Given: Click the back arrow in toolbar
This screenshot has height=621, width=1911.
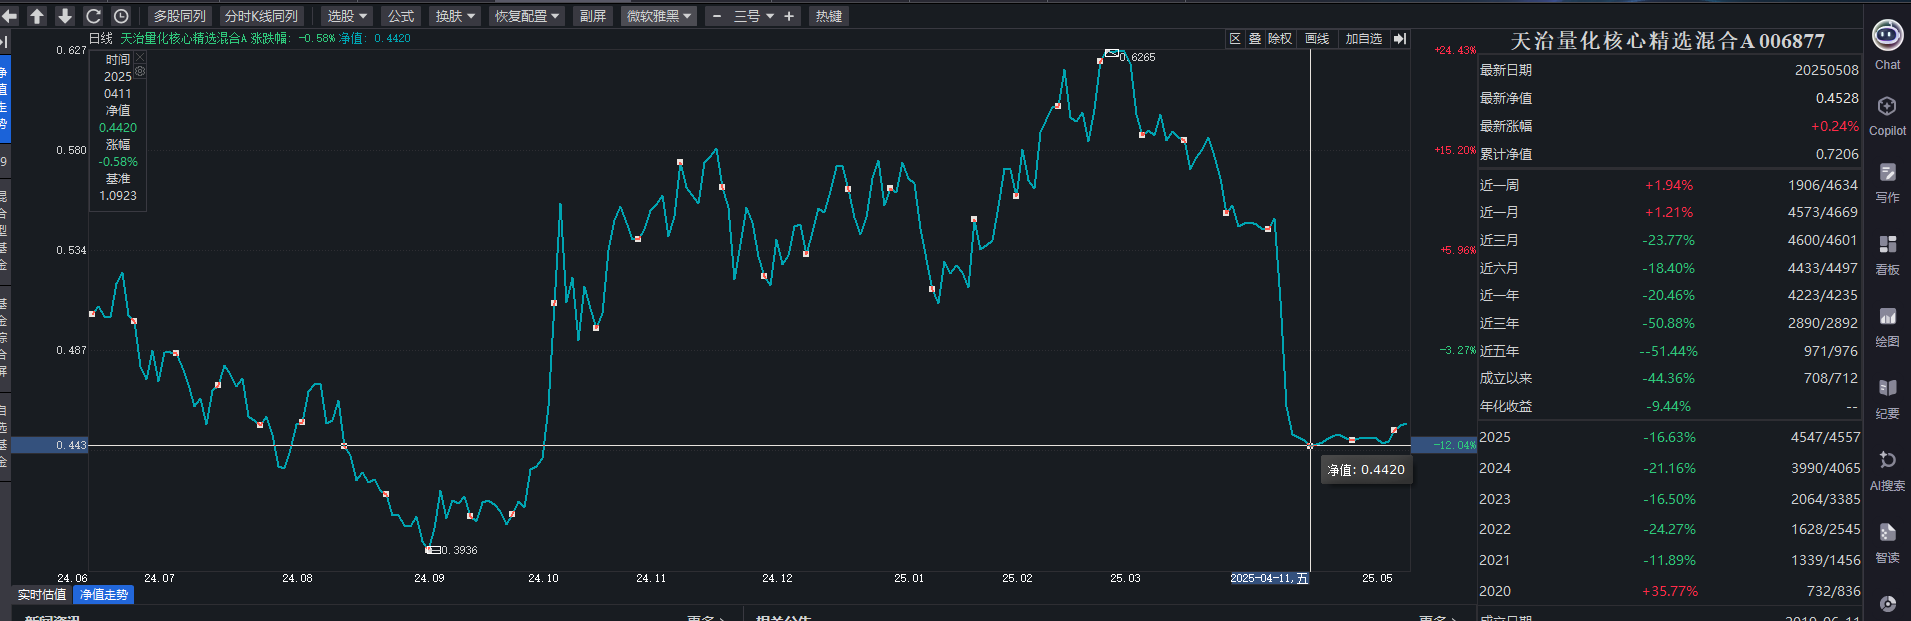Looking at the screenshot, I should tap(10, 16).
